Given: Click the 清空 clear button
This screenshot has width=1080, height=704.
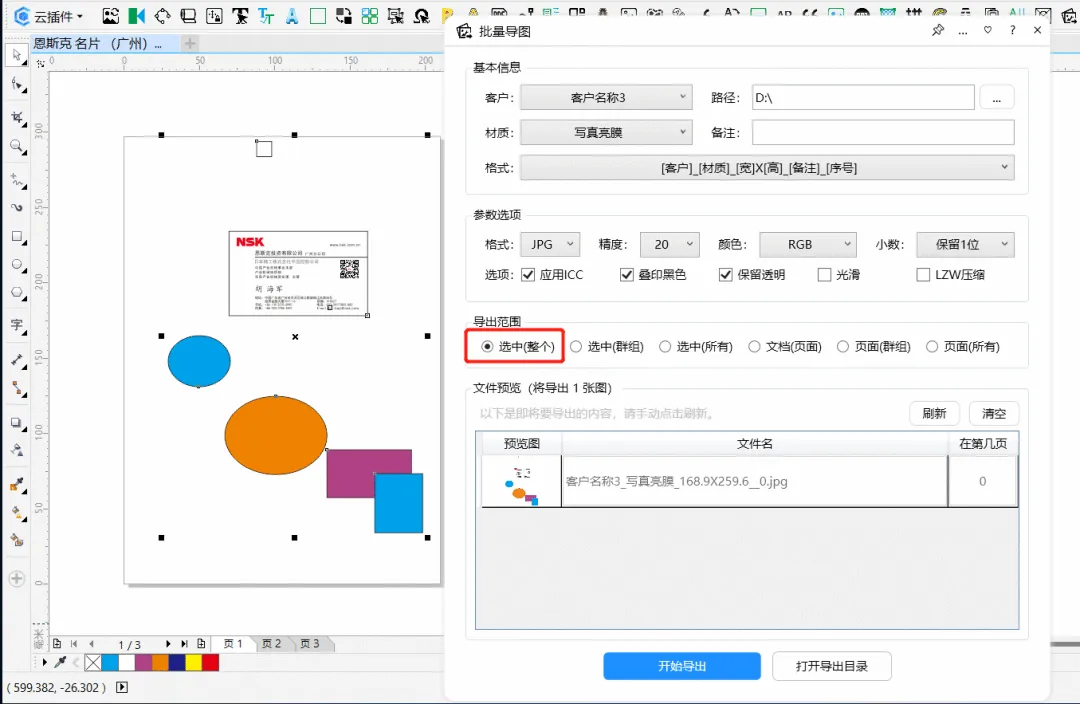Looking at the screenshot, I should (x=994, y=413).
